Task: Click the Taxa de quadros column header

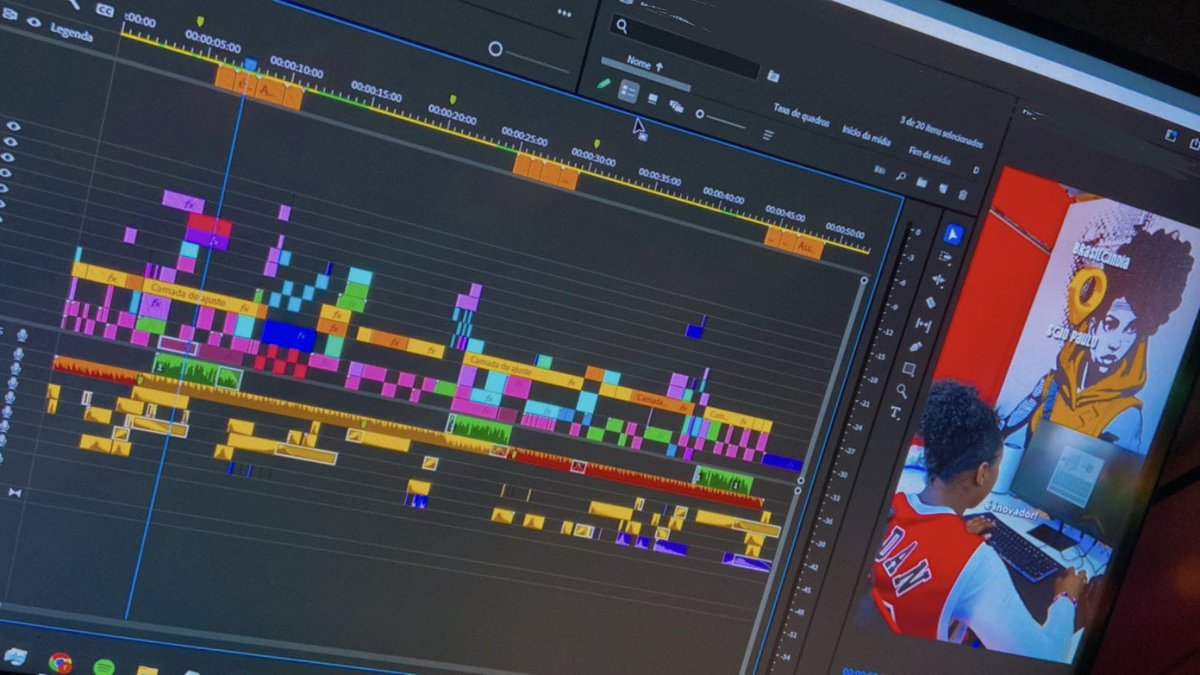Action: pyautogui.click(x=801, y=113)
